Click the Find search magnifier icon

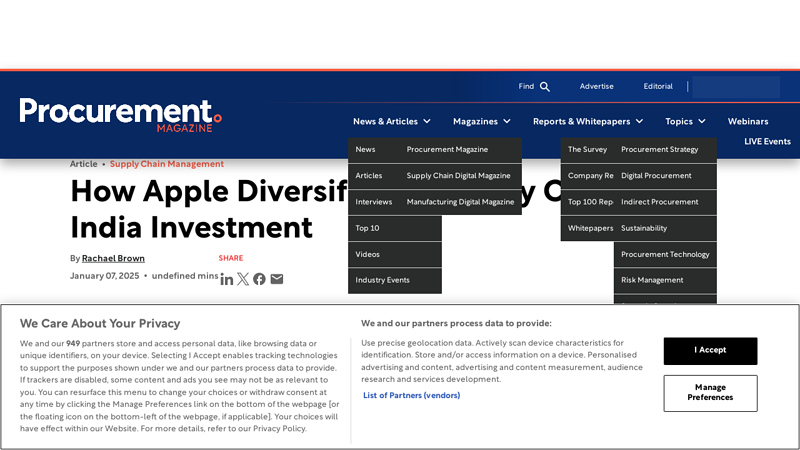545,87
